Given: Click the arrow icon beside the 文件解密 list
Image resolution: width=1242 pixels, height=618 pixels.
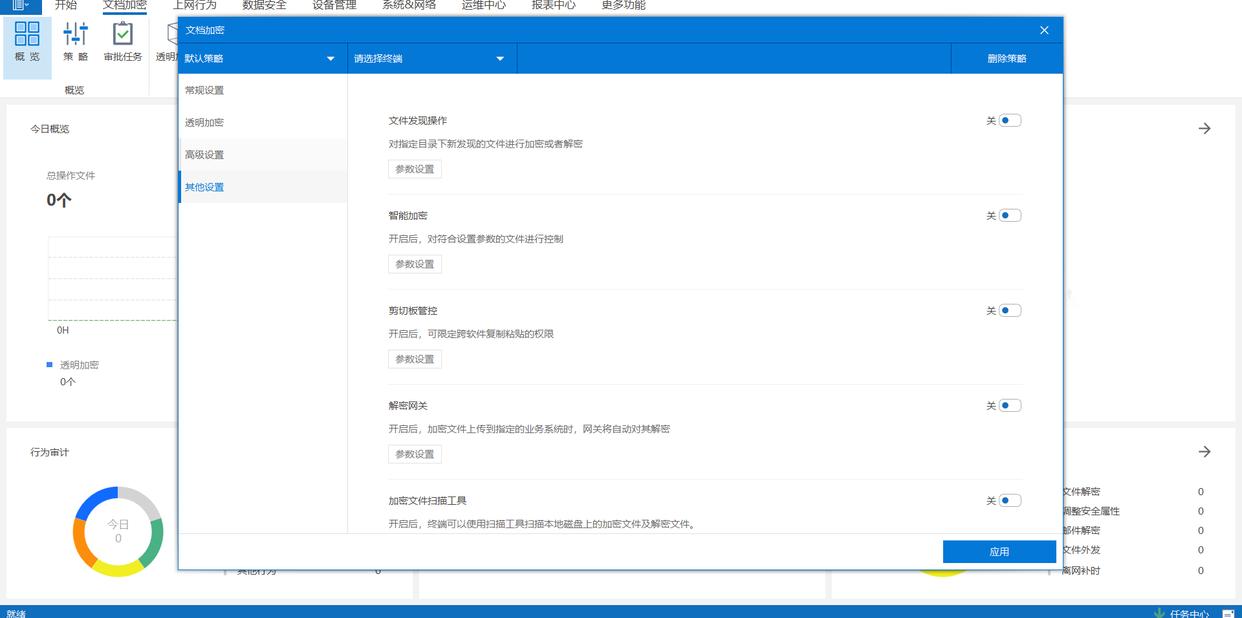Looking at the screenshot, I should pos(1204,452).
